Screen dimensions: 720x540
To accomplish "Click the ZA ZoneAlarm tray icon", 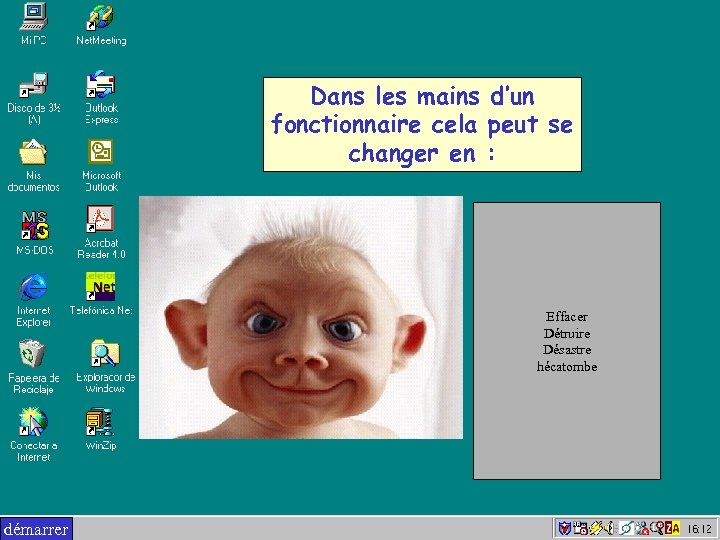I will pyautogui.click(x=672, y=529).
